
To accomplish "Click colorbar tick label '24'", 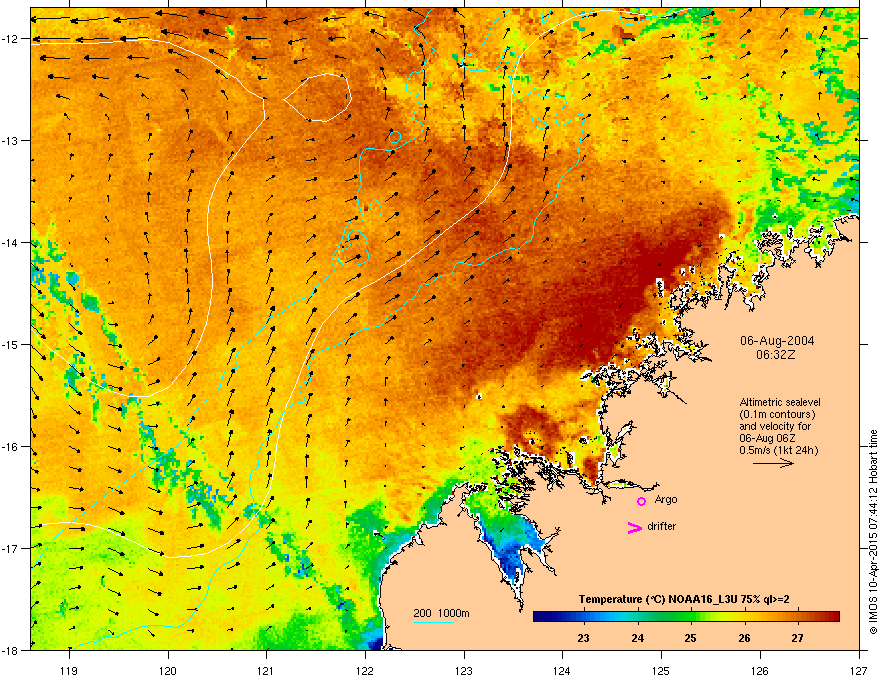I will point(638,638).
